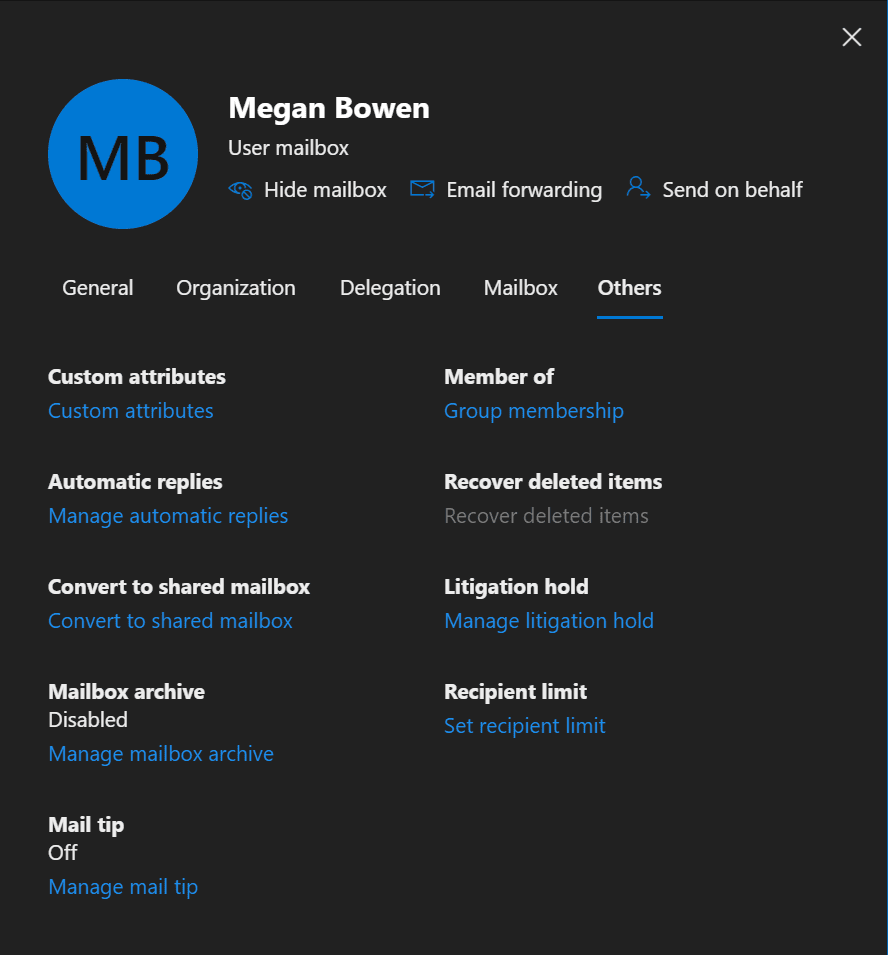Click the greyed Recover deleted items link

pyautogui.click(x=546, y=516)
